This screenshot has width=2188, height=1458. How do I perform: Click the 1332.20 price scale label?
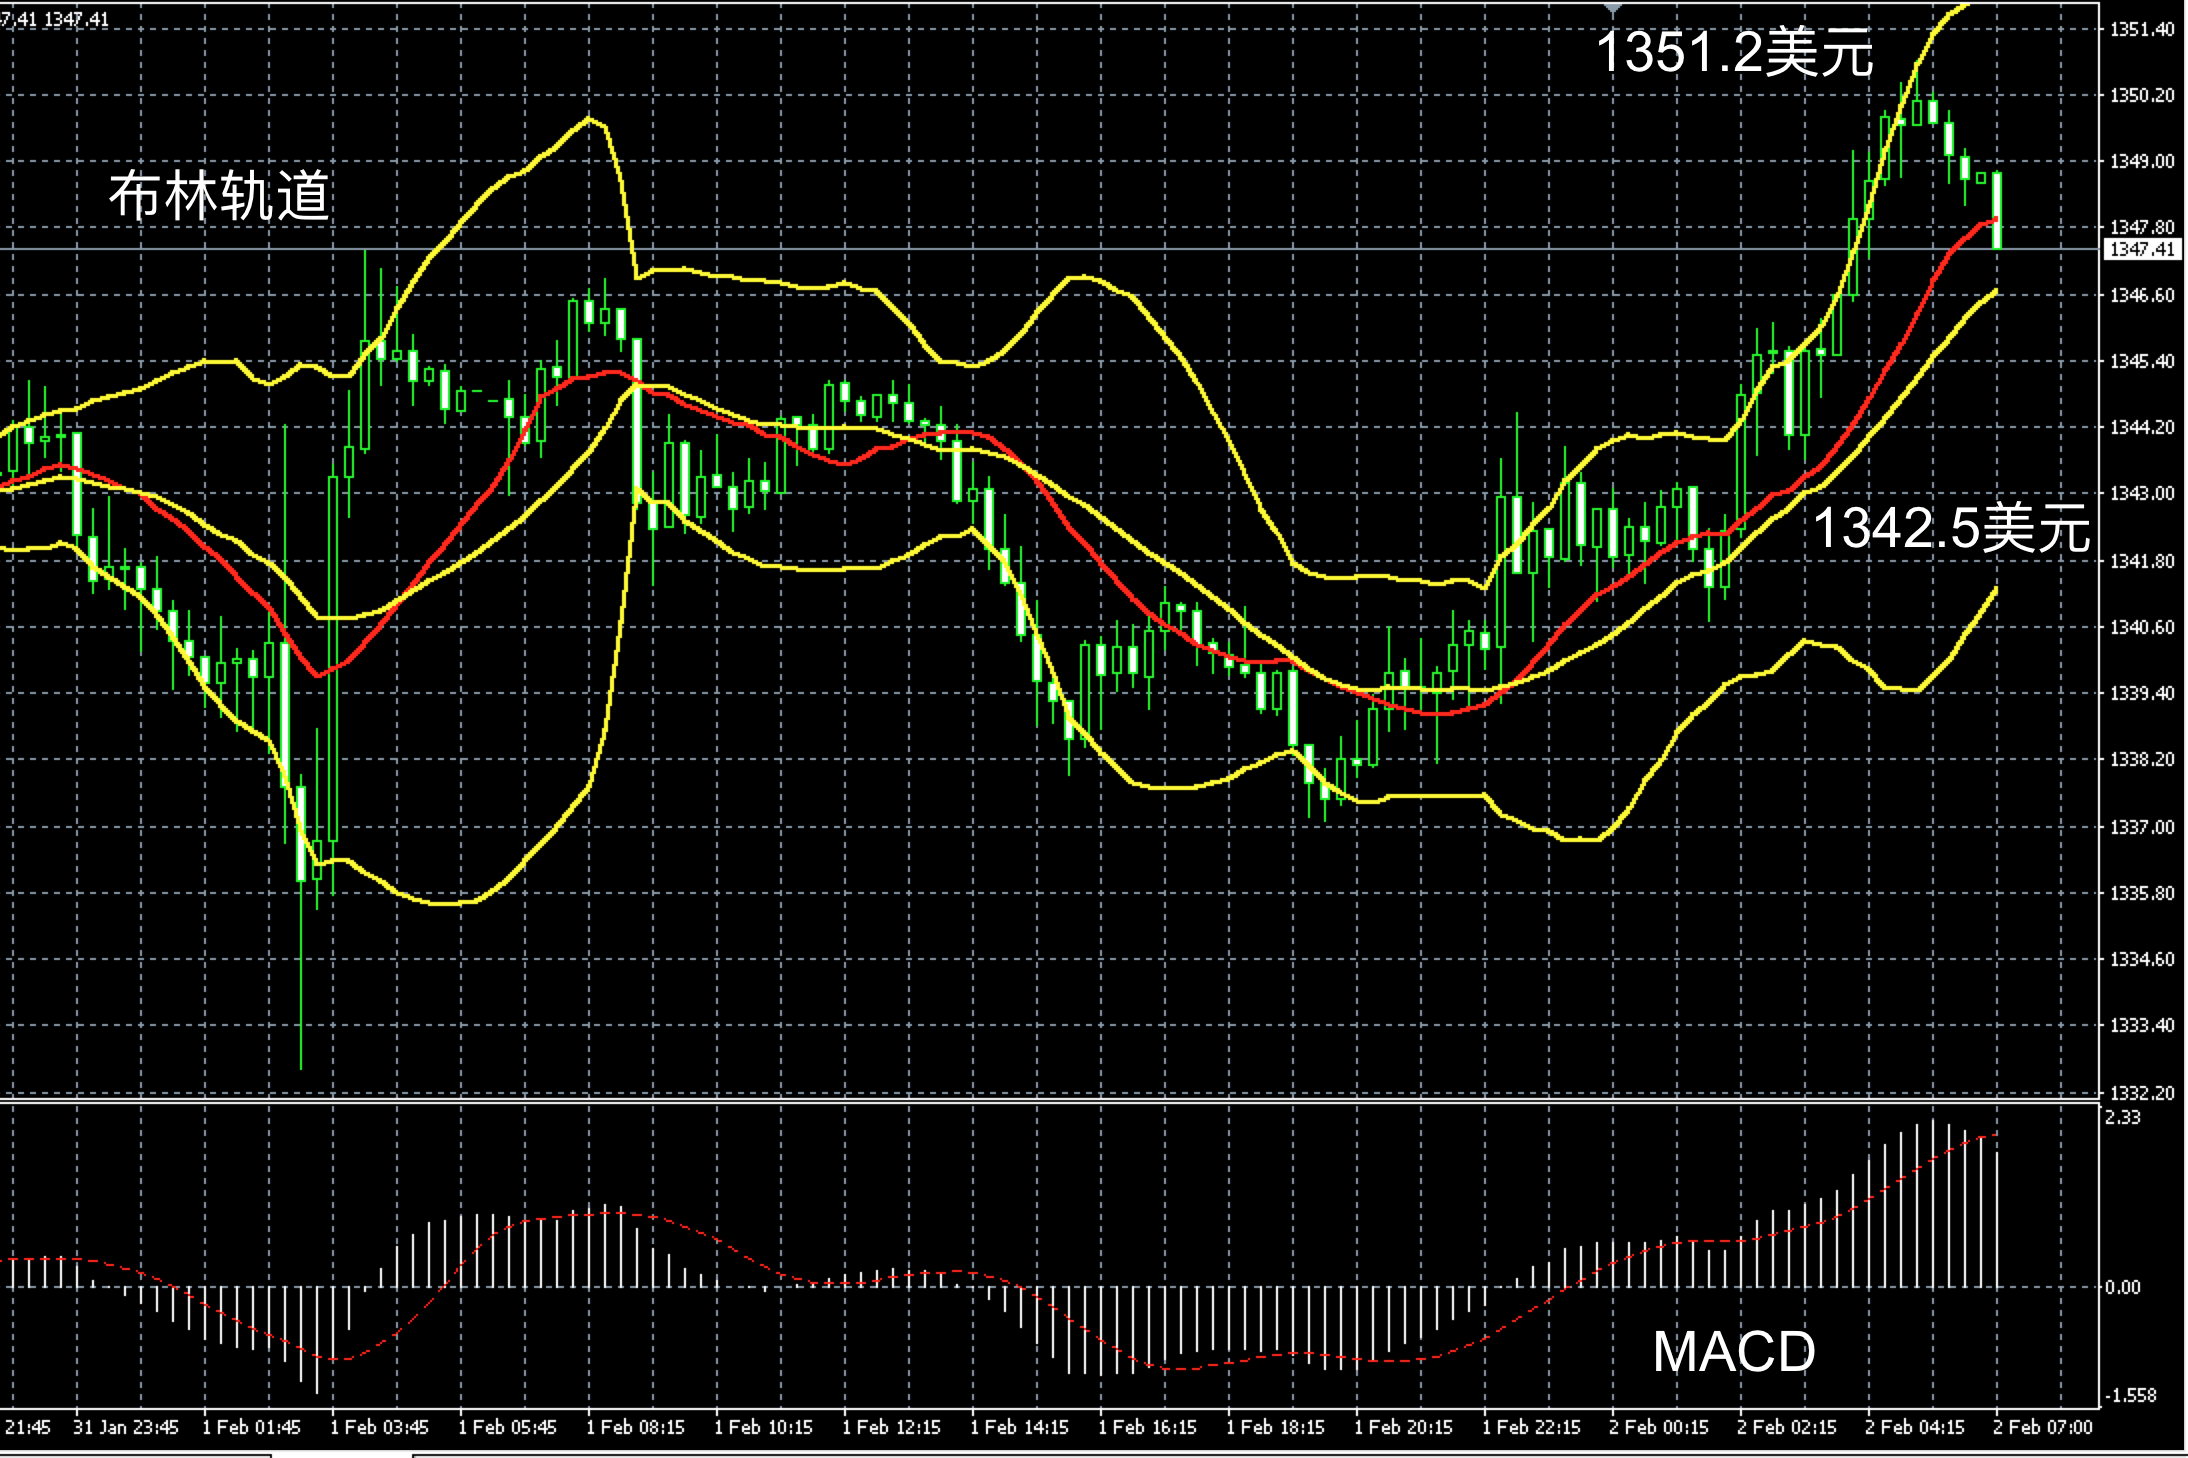coord(2141,1093)
